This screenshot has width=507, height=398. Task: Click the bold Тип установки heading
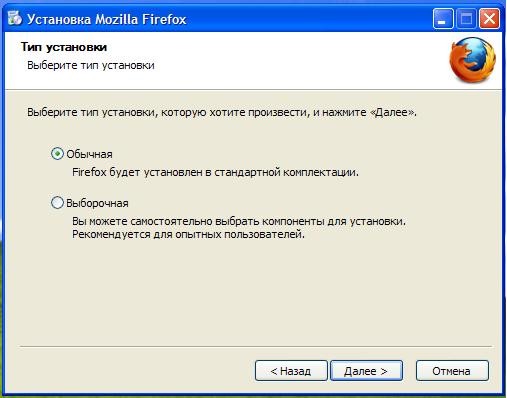click(x=64, y=47)
